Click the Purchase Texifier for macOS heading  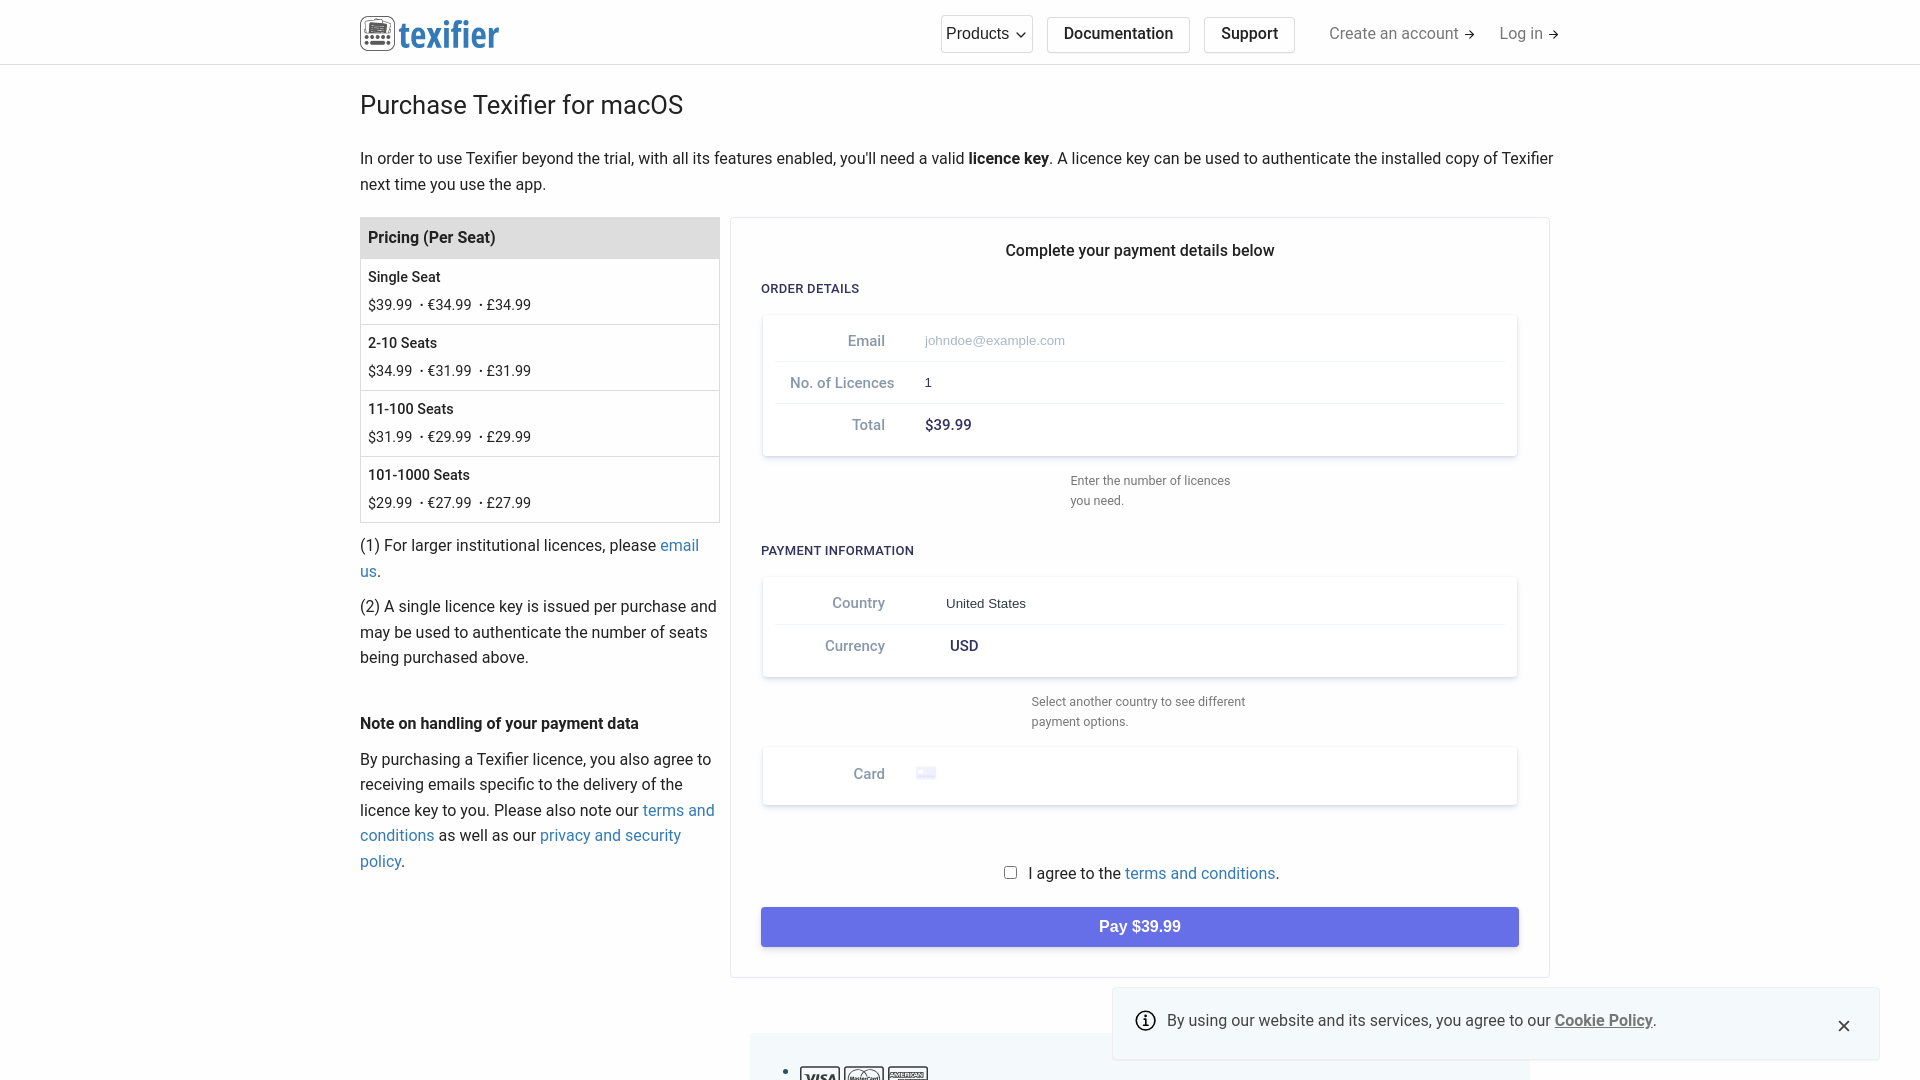pos(521,106)
